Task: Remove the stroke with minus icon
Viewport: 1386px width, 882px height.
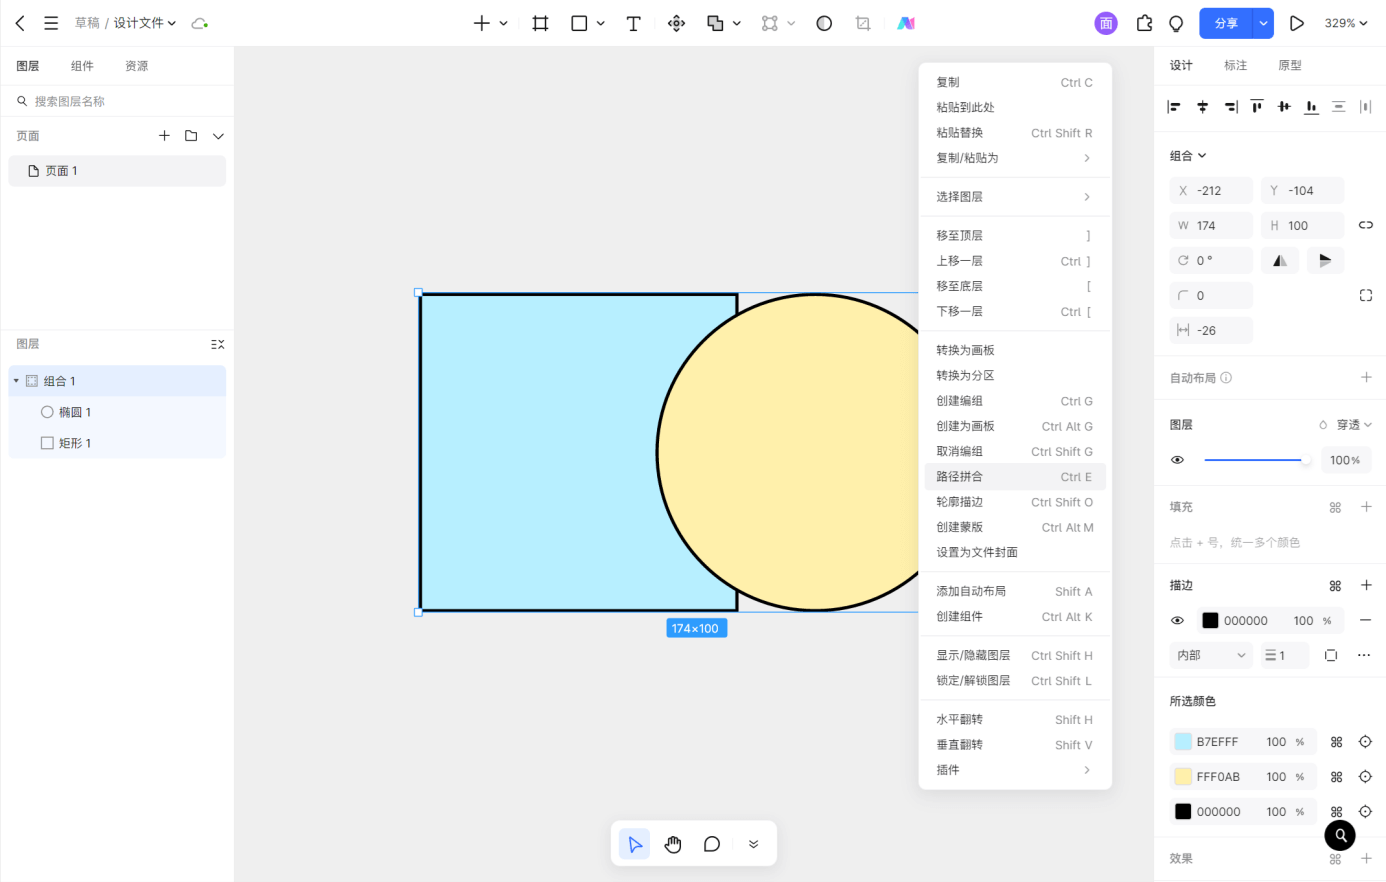Action: click(1366, 620)
